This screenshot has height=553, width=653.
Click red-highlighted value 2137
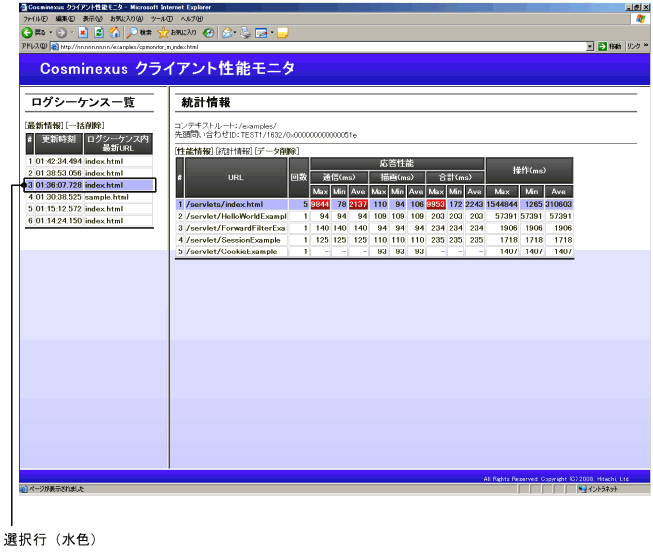coord(358,204)
